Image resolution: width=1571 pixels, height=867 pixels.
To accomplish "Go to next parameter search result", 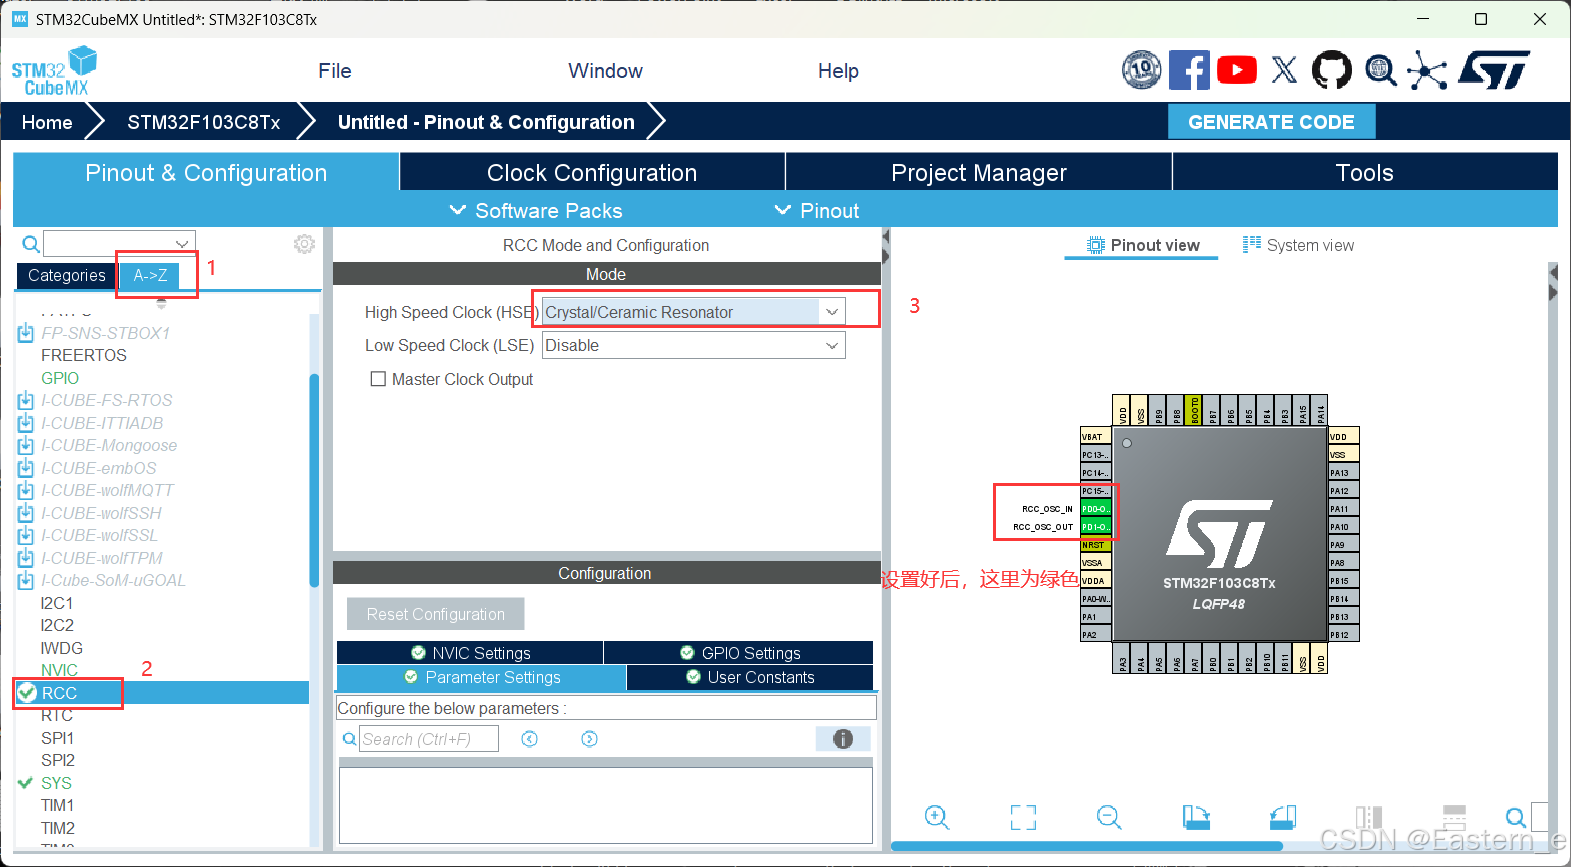I will pos(590,739).
